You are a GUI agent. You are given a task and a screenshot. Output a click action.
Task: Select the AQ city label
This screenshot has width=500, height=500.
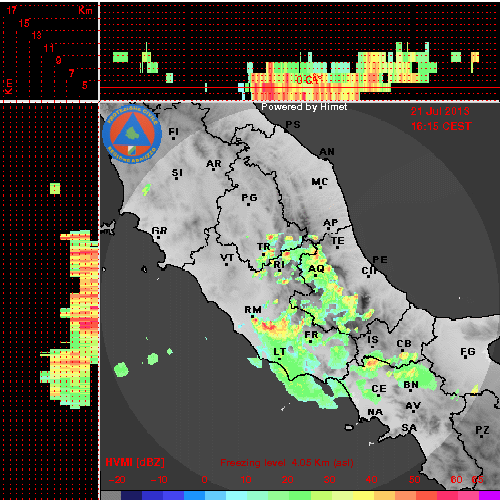click(x=316, y=269)
